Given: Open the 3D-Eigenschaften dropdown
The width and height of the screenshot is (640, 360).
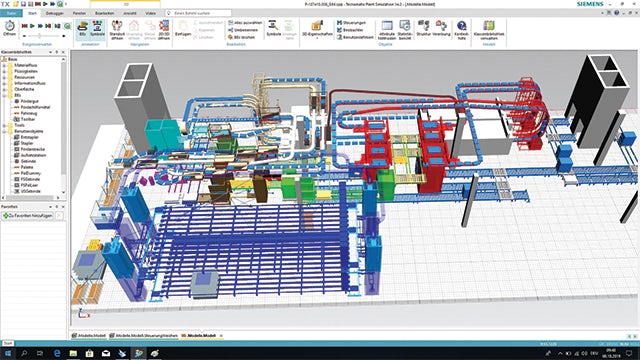Looking at the screenshot, I should 317,30.
